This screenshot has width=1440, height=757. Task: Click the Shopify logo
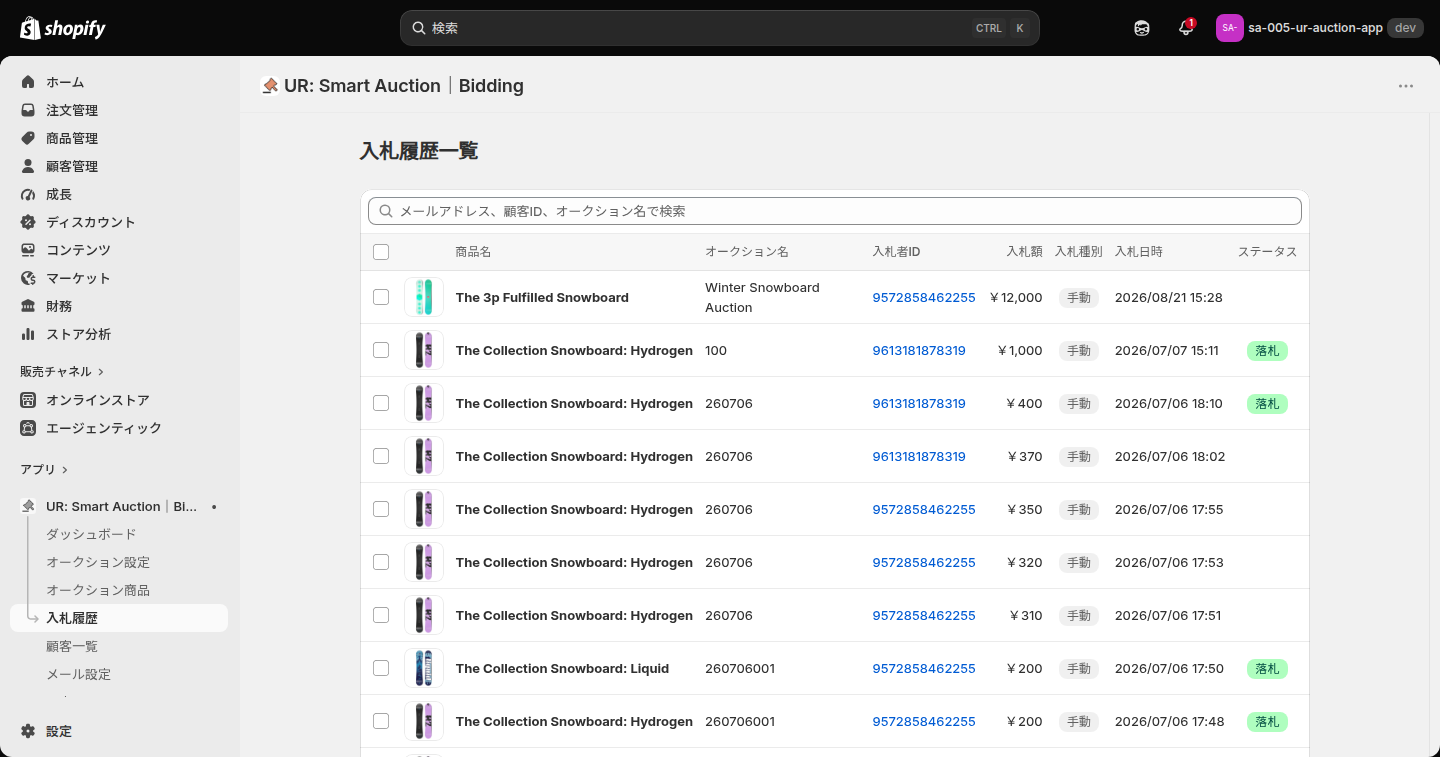point(63,28)
